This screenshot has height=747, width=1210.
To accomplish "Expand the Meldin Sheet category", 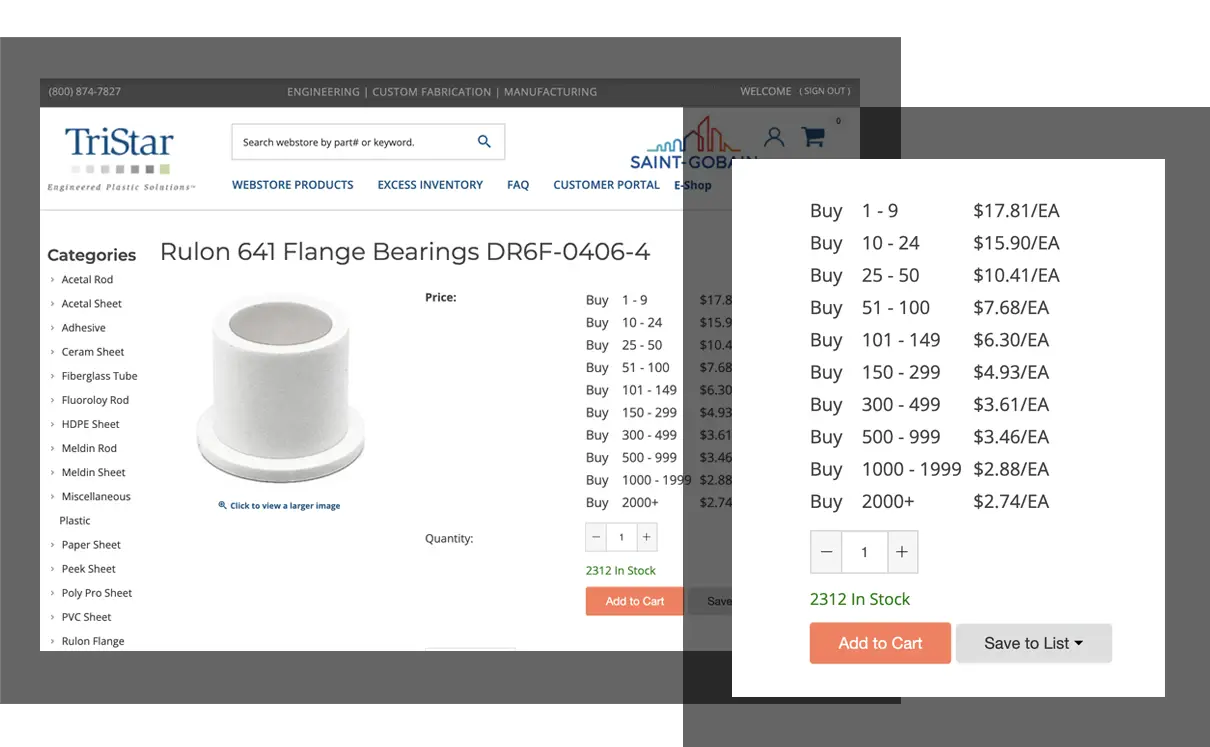I will [x=93, y=472].
